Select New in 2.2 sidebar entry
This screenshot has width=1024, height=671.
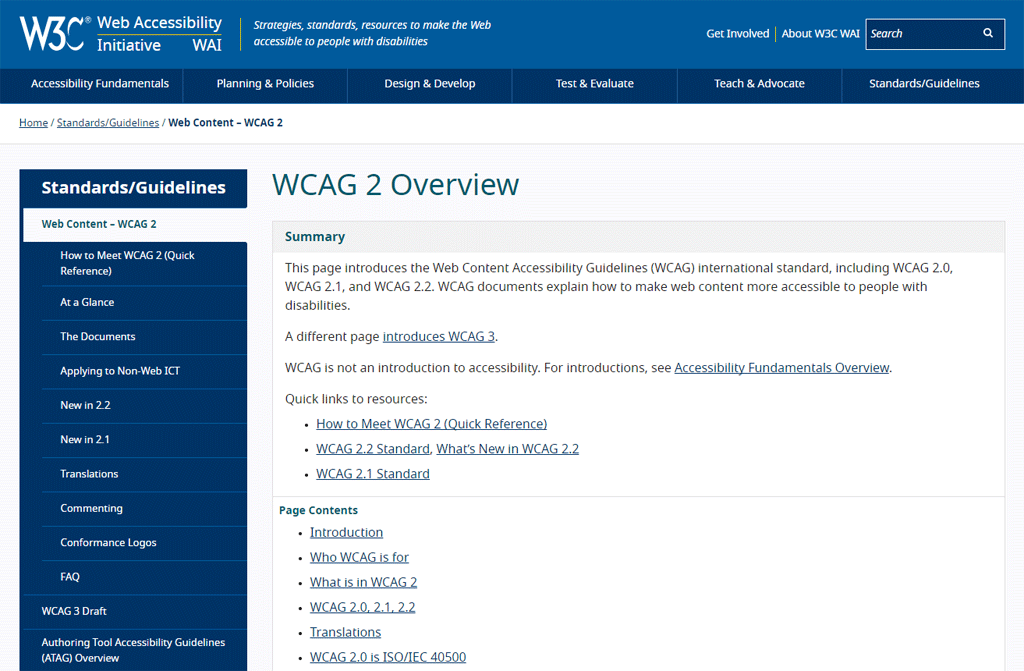(x=85, y=405)
